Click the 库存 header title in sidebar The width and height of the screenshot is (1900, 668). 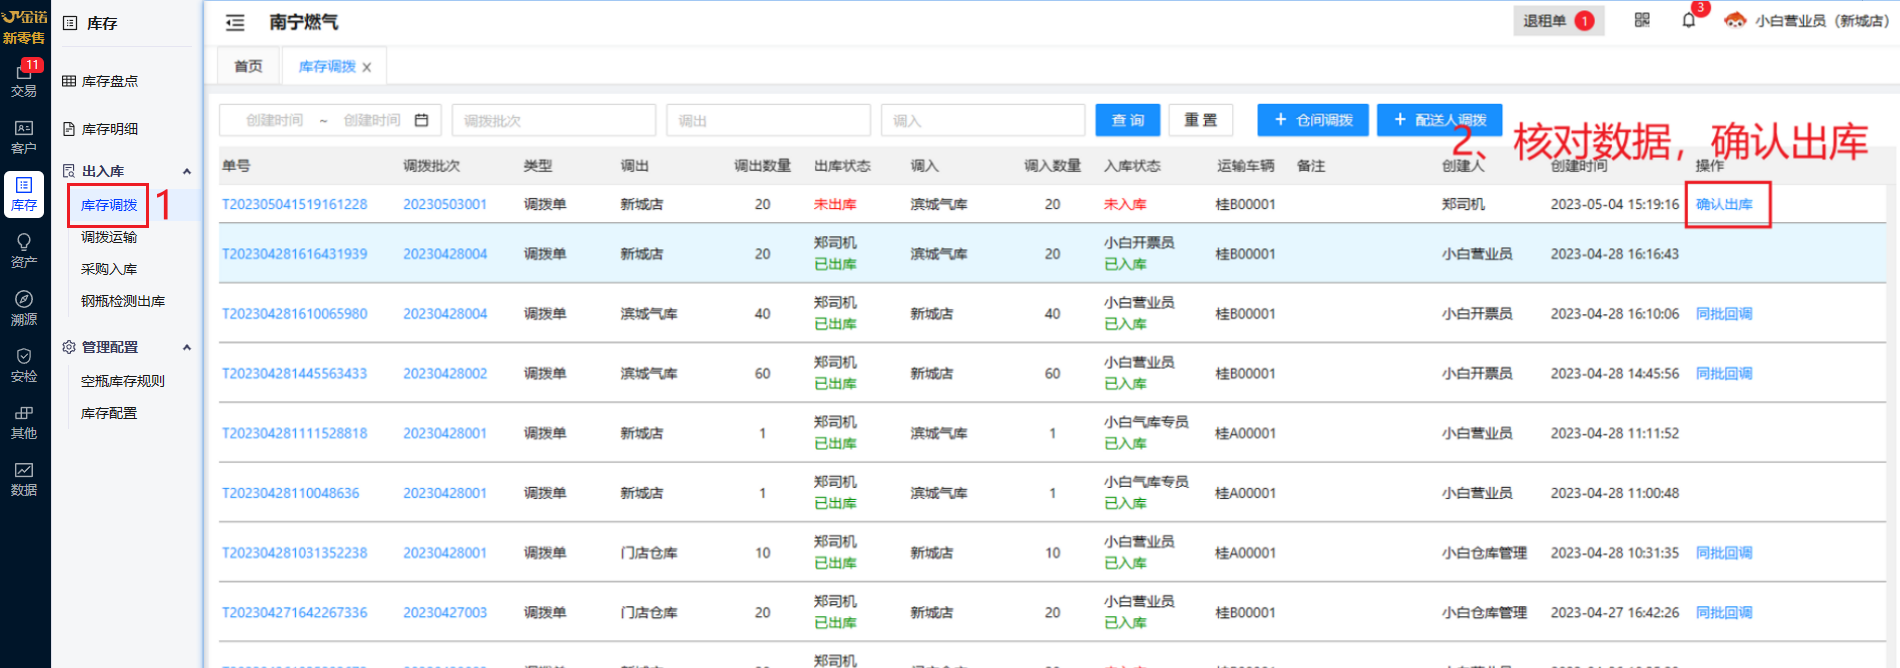pos(102,23)
